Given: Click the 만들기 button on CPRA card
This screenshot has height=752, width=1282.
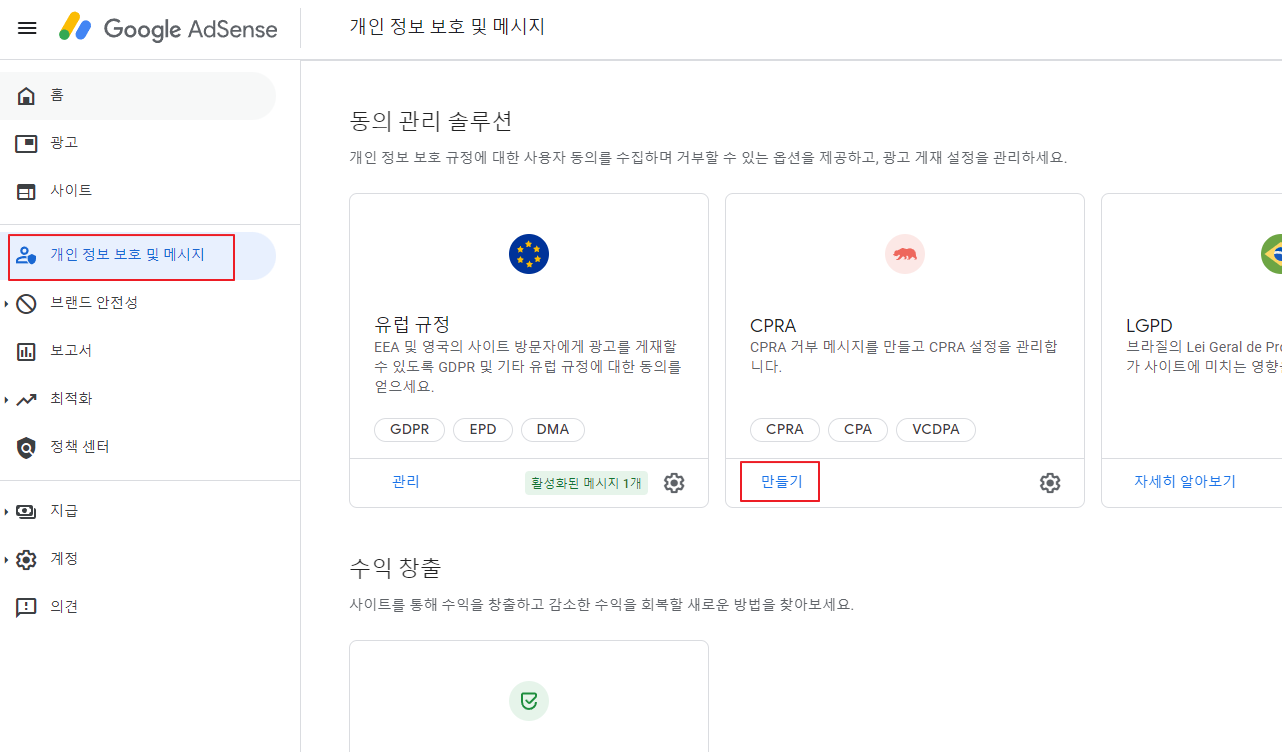Looking at the screenshot, I should [x=780, y=481].
